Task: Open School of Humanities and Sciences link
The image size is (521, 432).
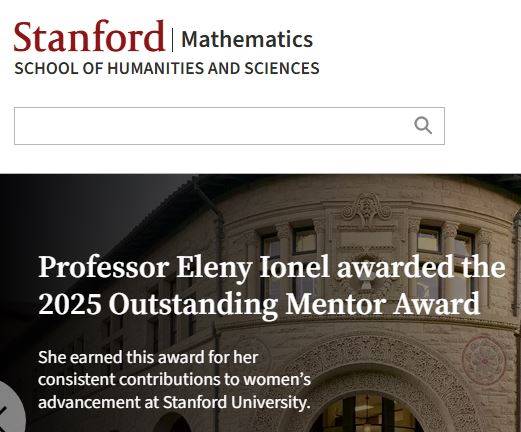Action: [x=167, y=68]
